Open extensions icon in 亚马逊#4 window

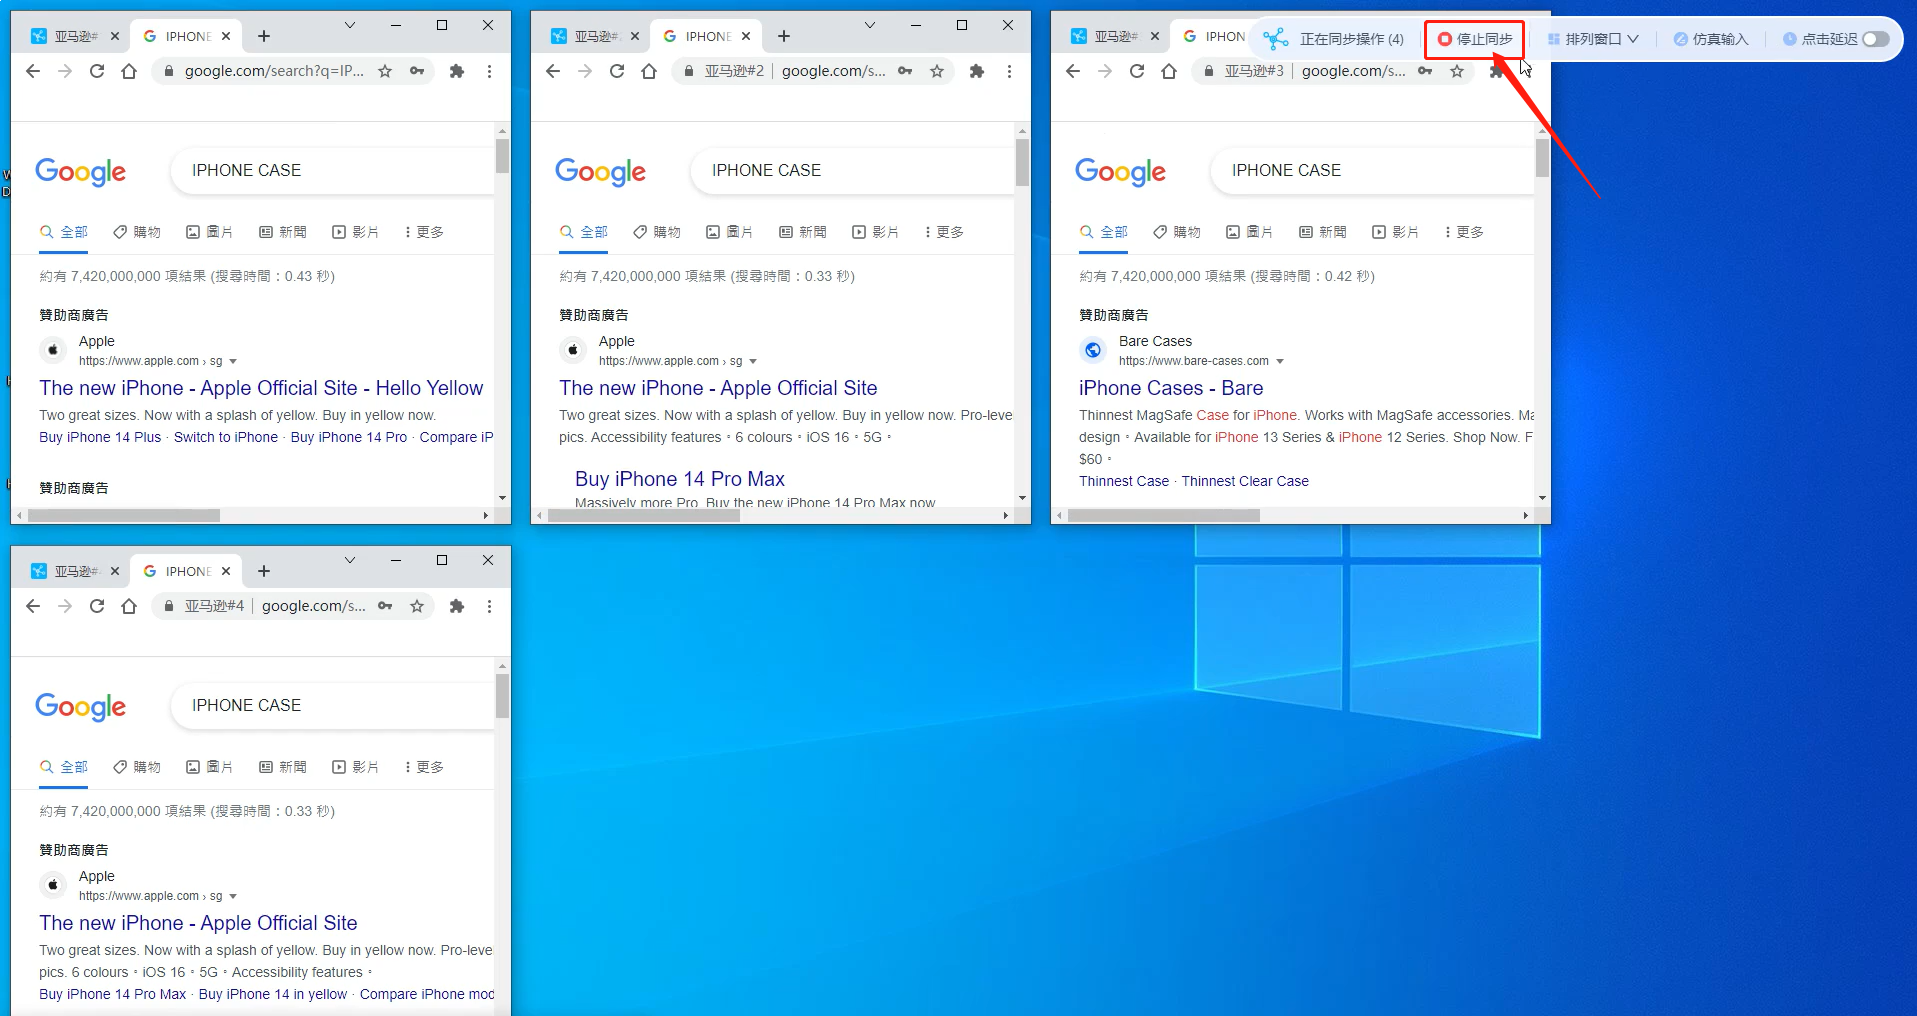point(457,606)
